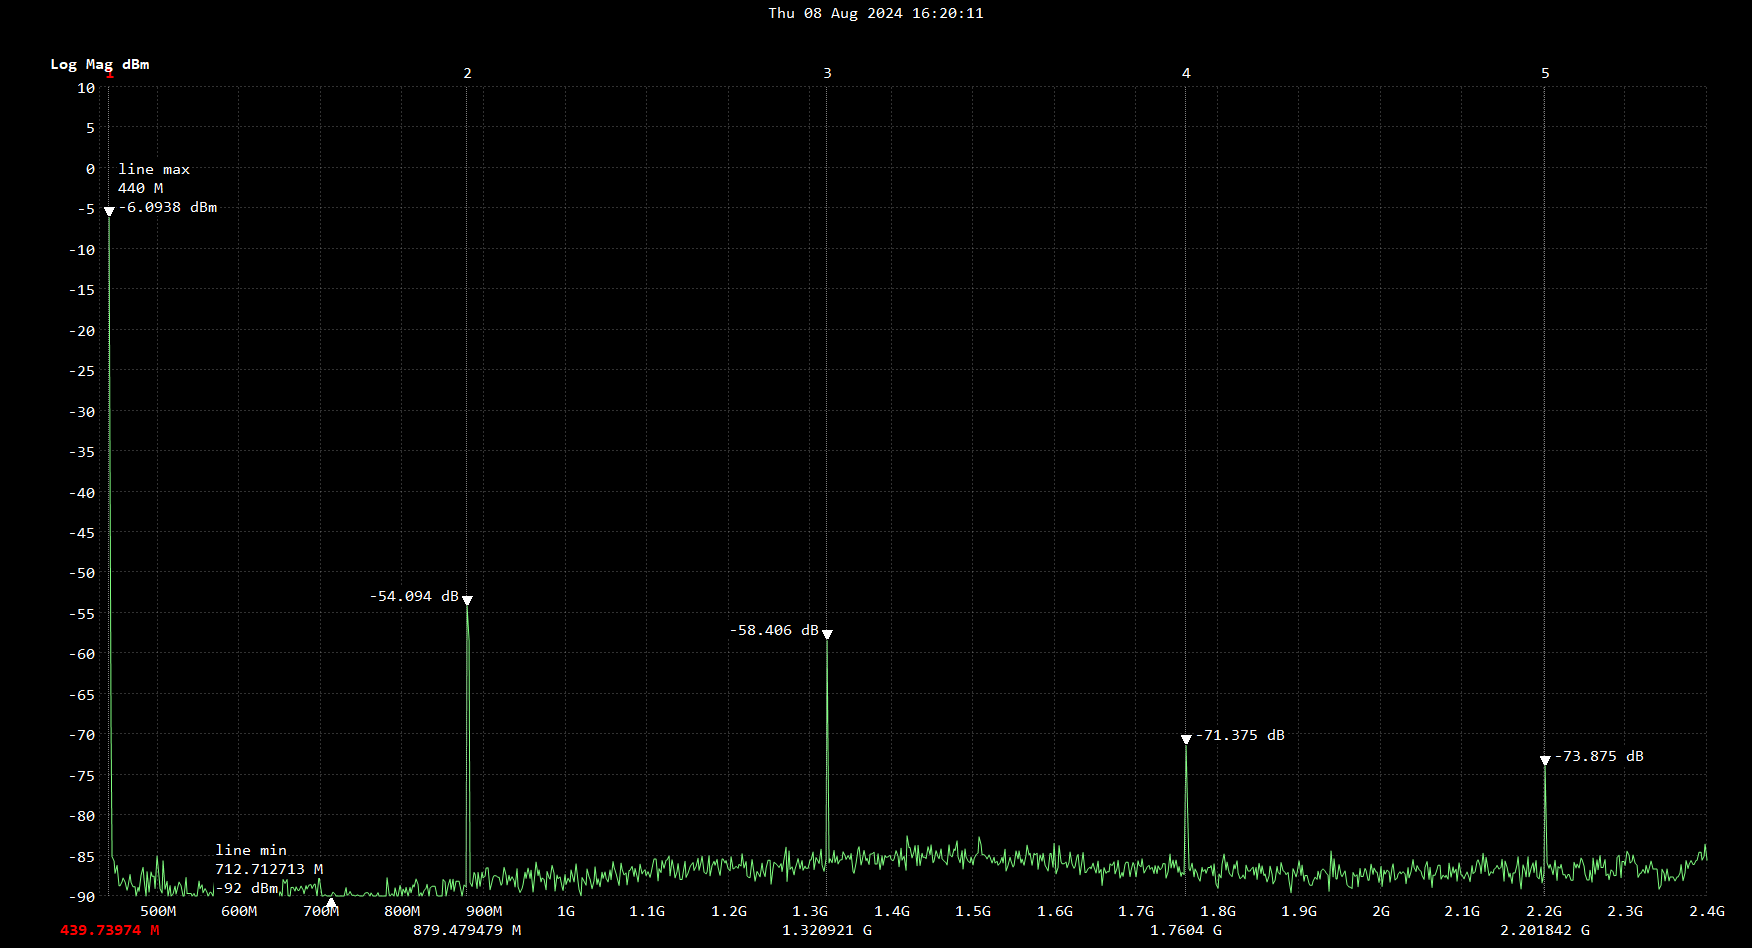The width and height of the screenshot is (1752, 948).
Task: Click the 1.320921 G frequency readout
Action: [x=827, y=930]
